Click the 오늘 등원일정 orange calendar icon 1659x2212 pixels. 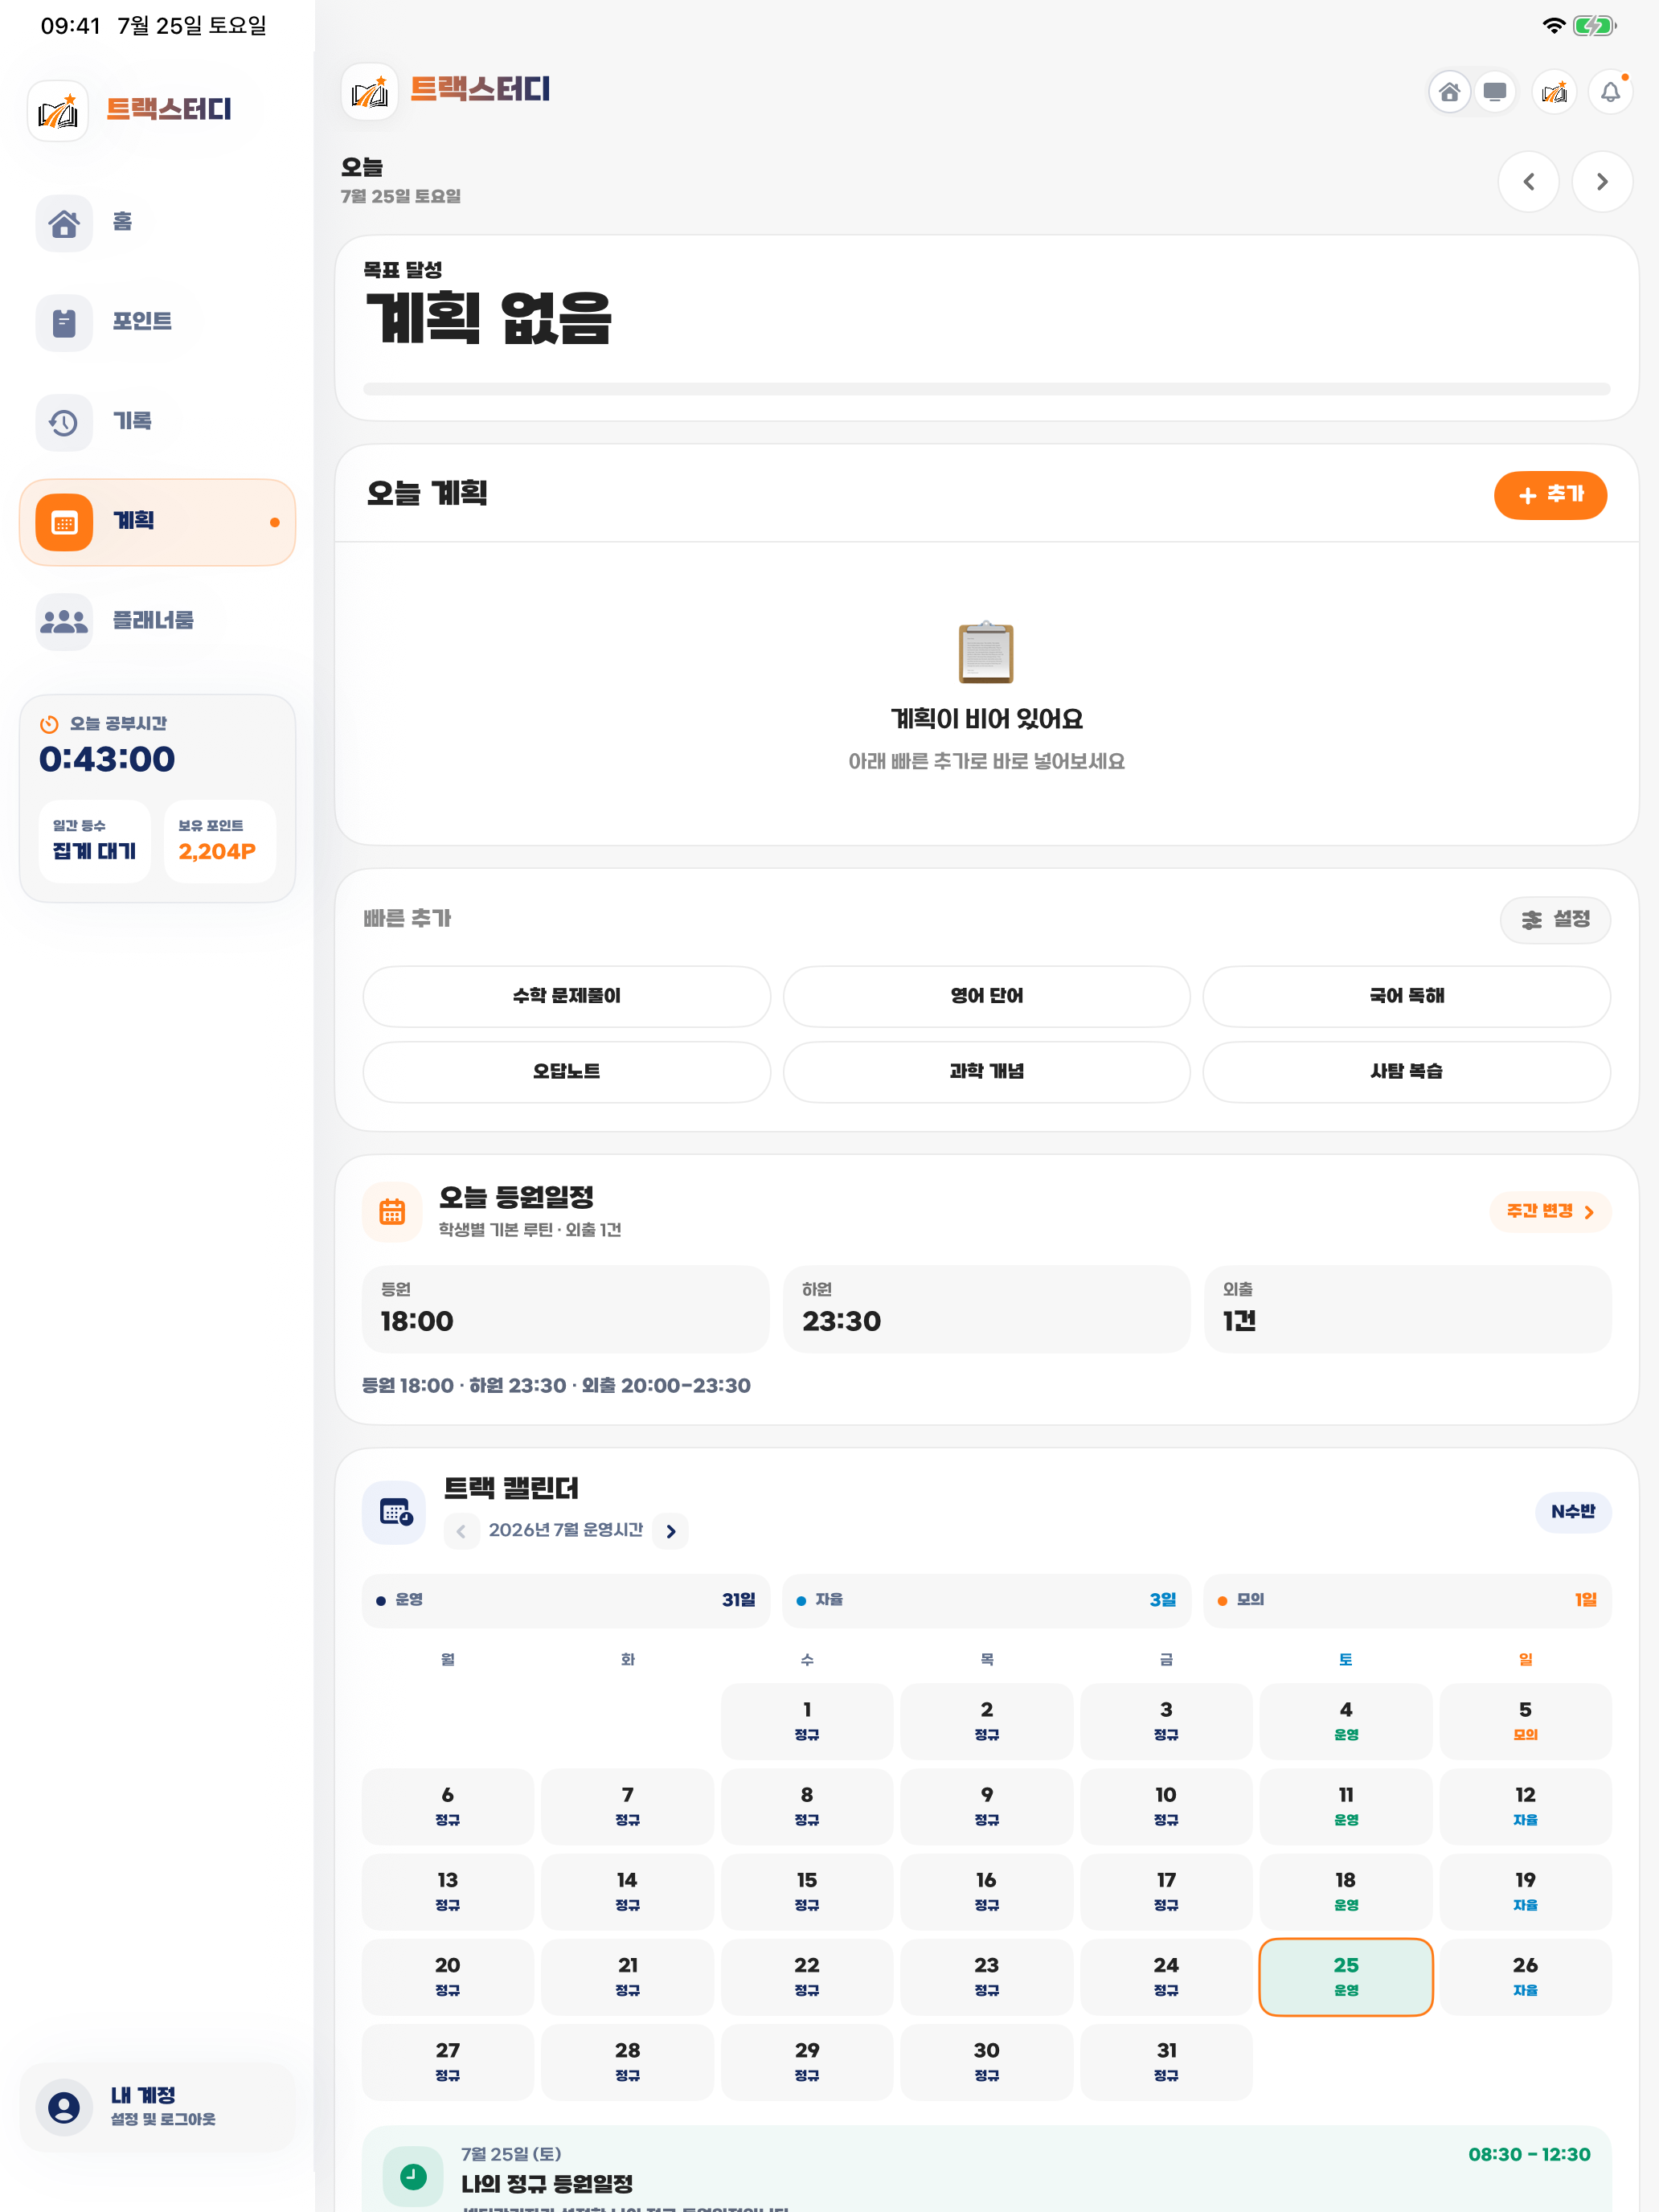coord(392,1212)
